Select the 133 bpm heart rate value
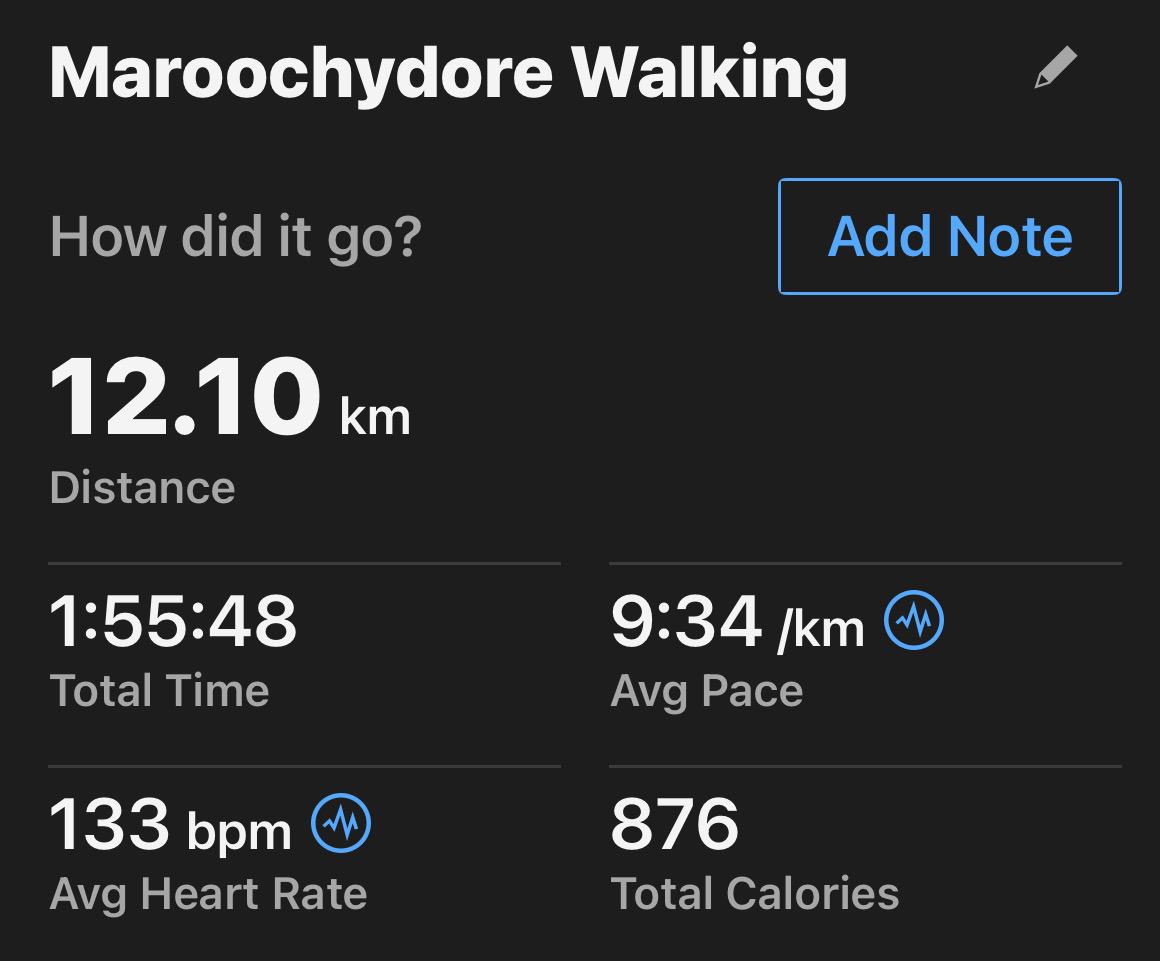Viewport: 1160px width, 961px height. tap(170, 826)
